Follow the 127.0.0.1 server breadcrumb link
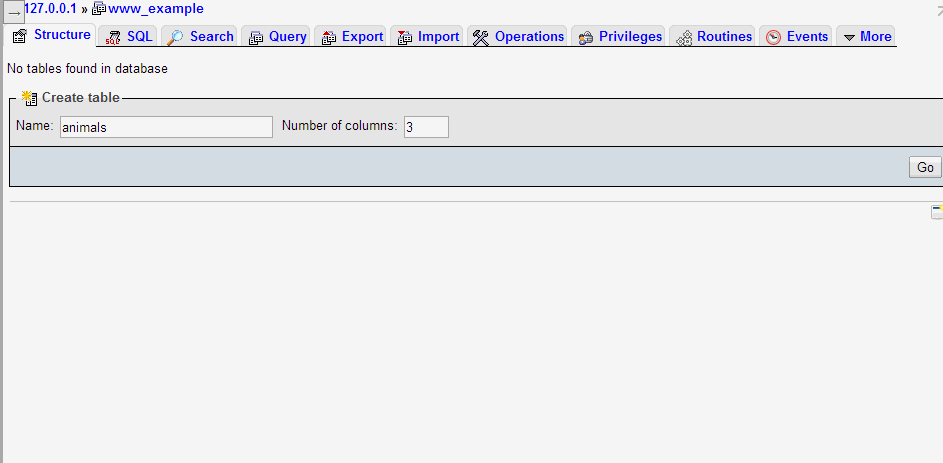 pyautogui.click(x=51, y=9)
